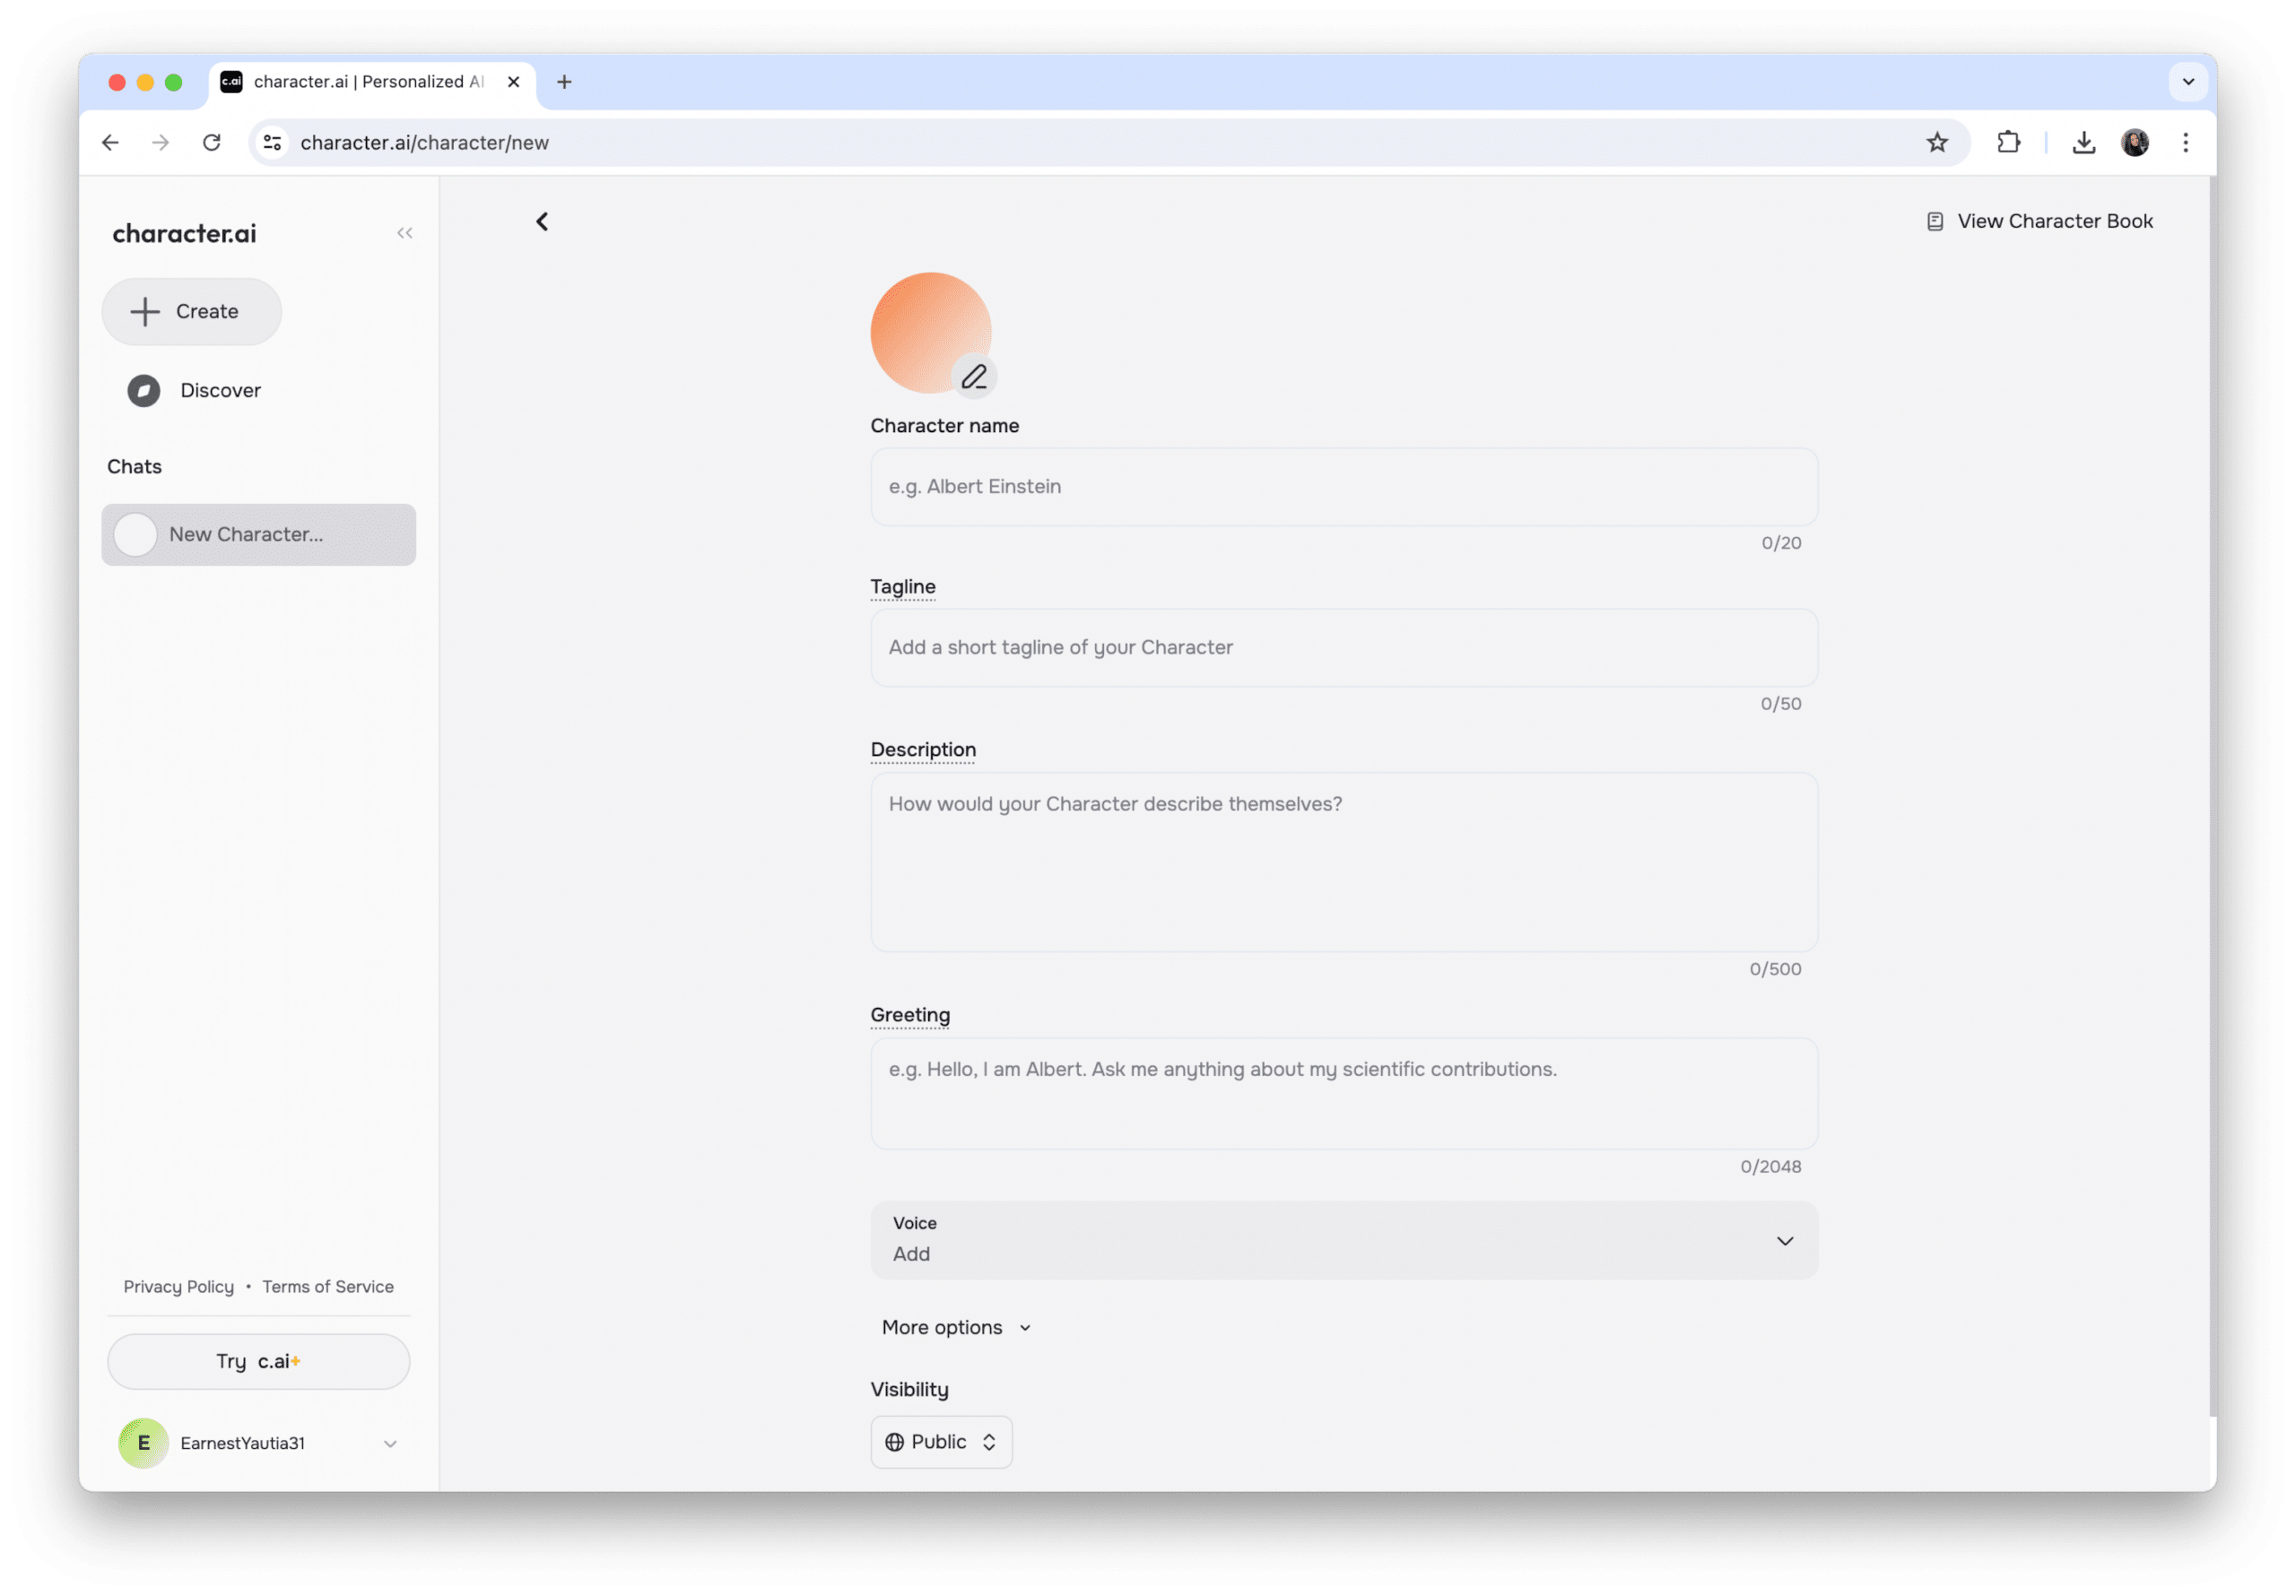The image size is (2296, 1596).
Task: Click the globe/public visibility icon
Action: [x=891, y=1441]
